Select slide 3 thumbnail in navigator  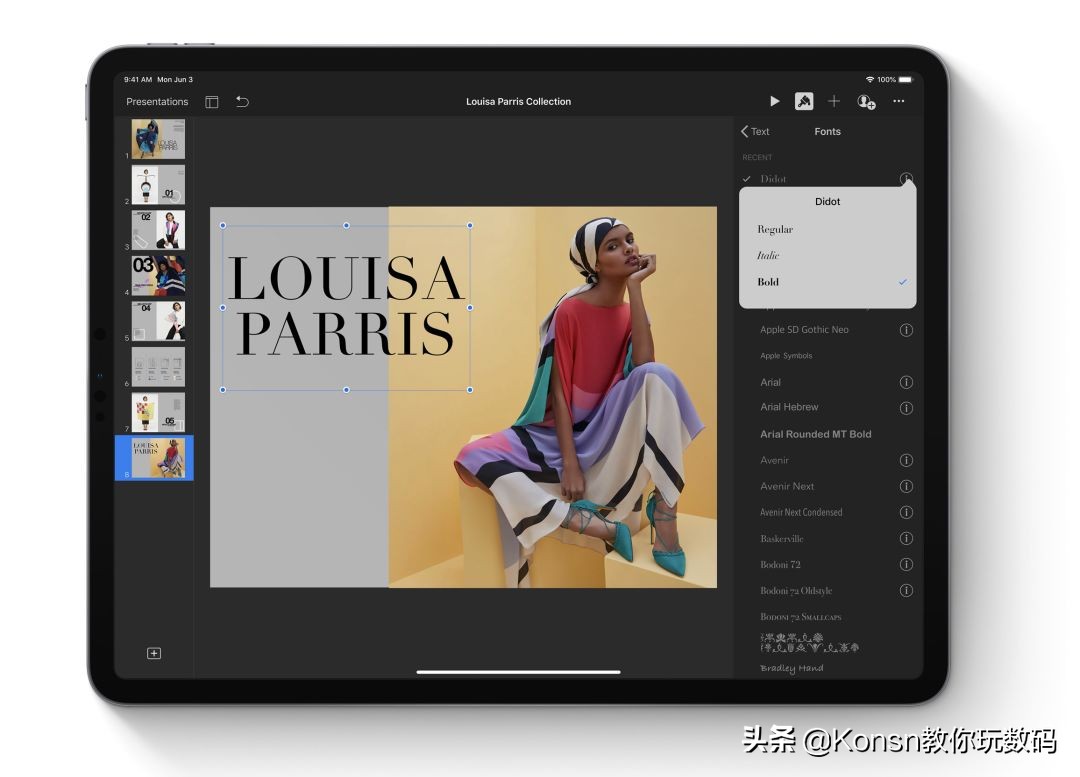coord(159,230)
